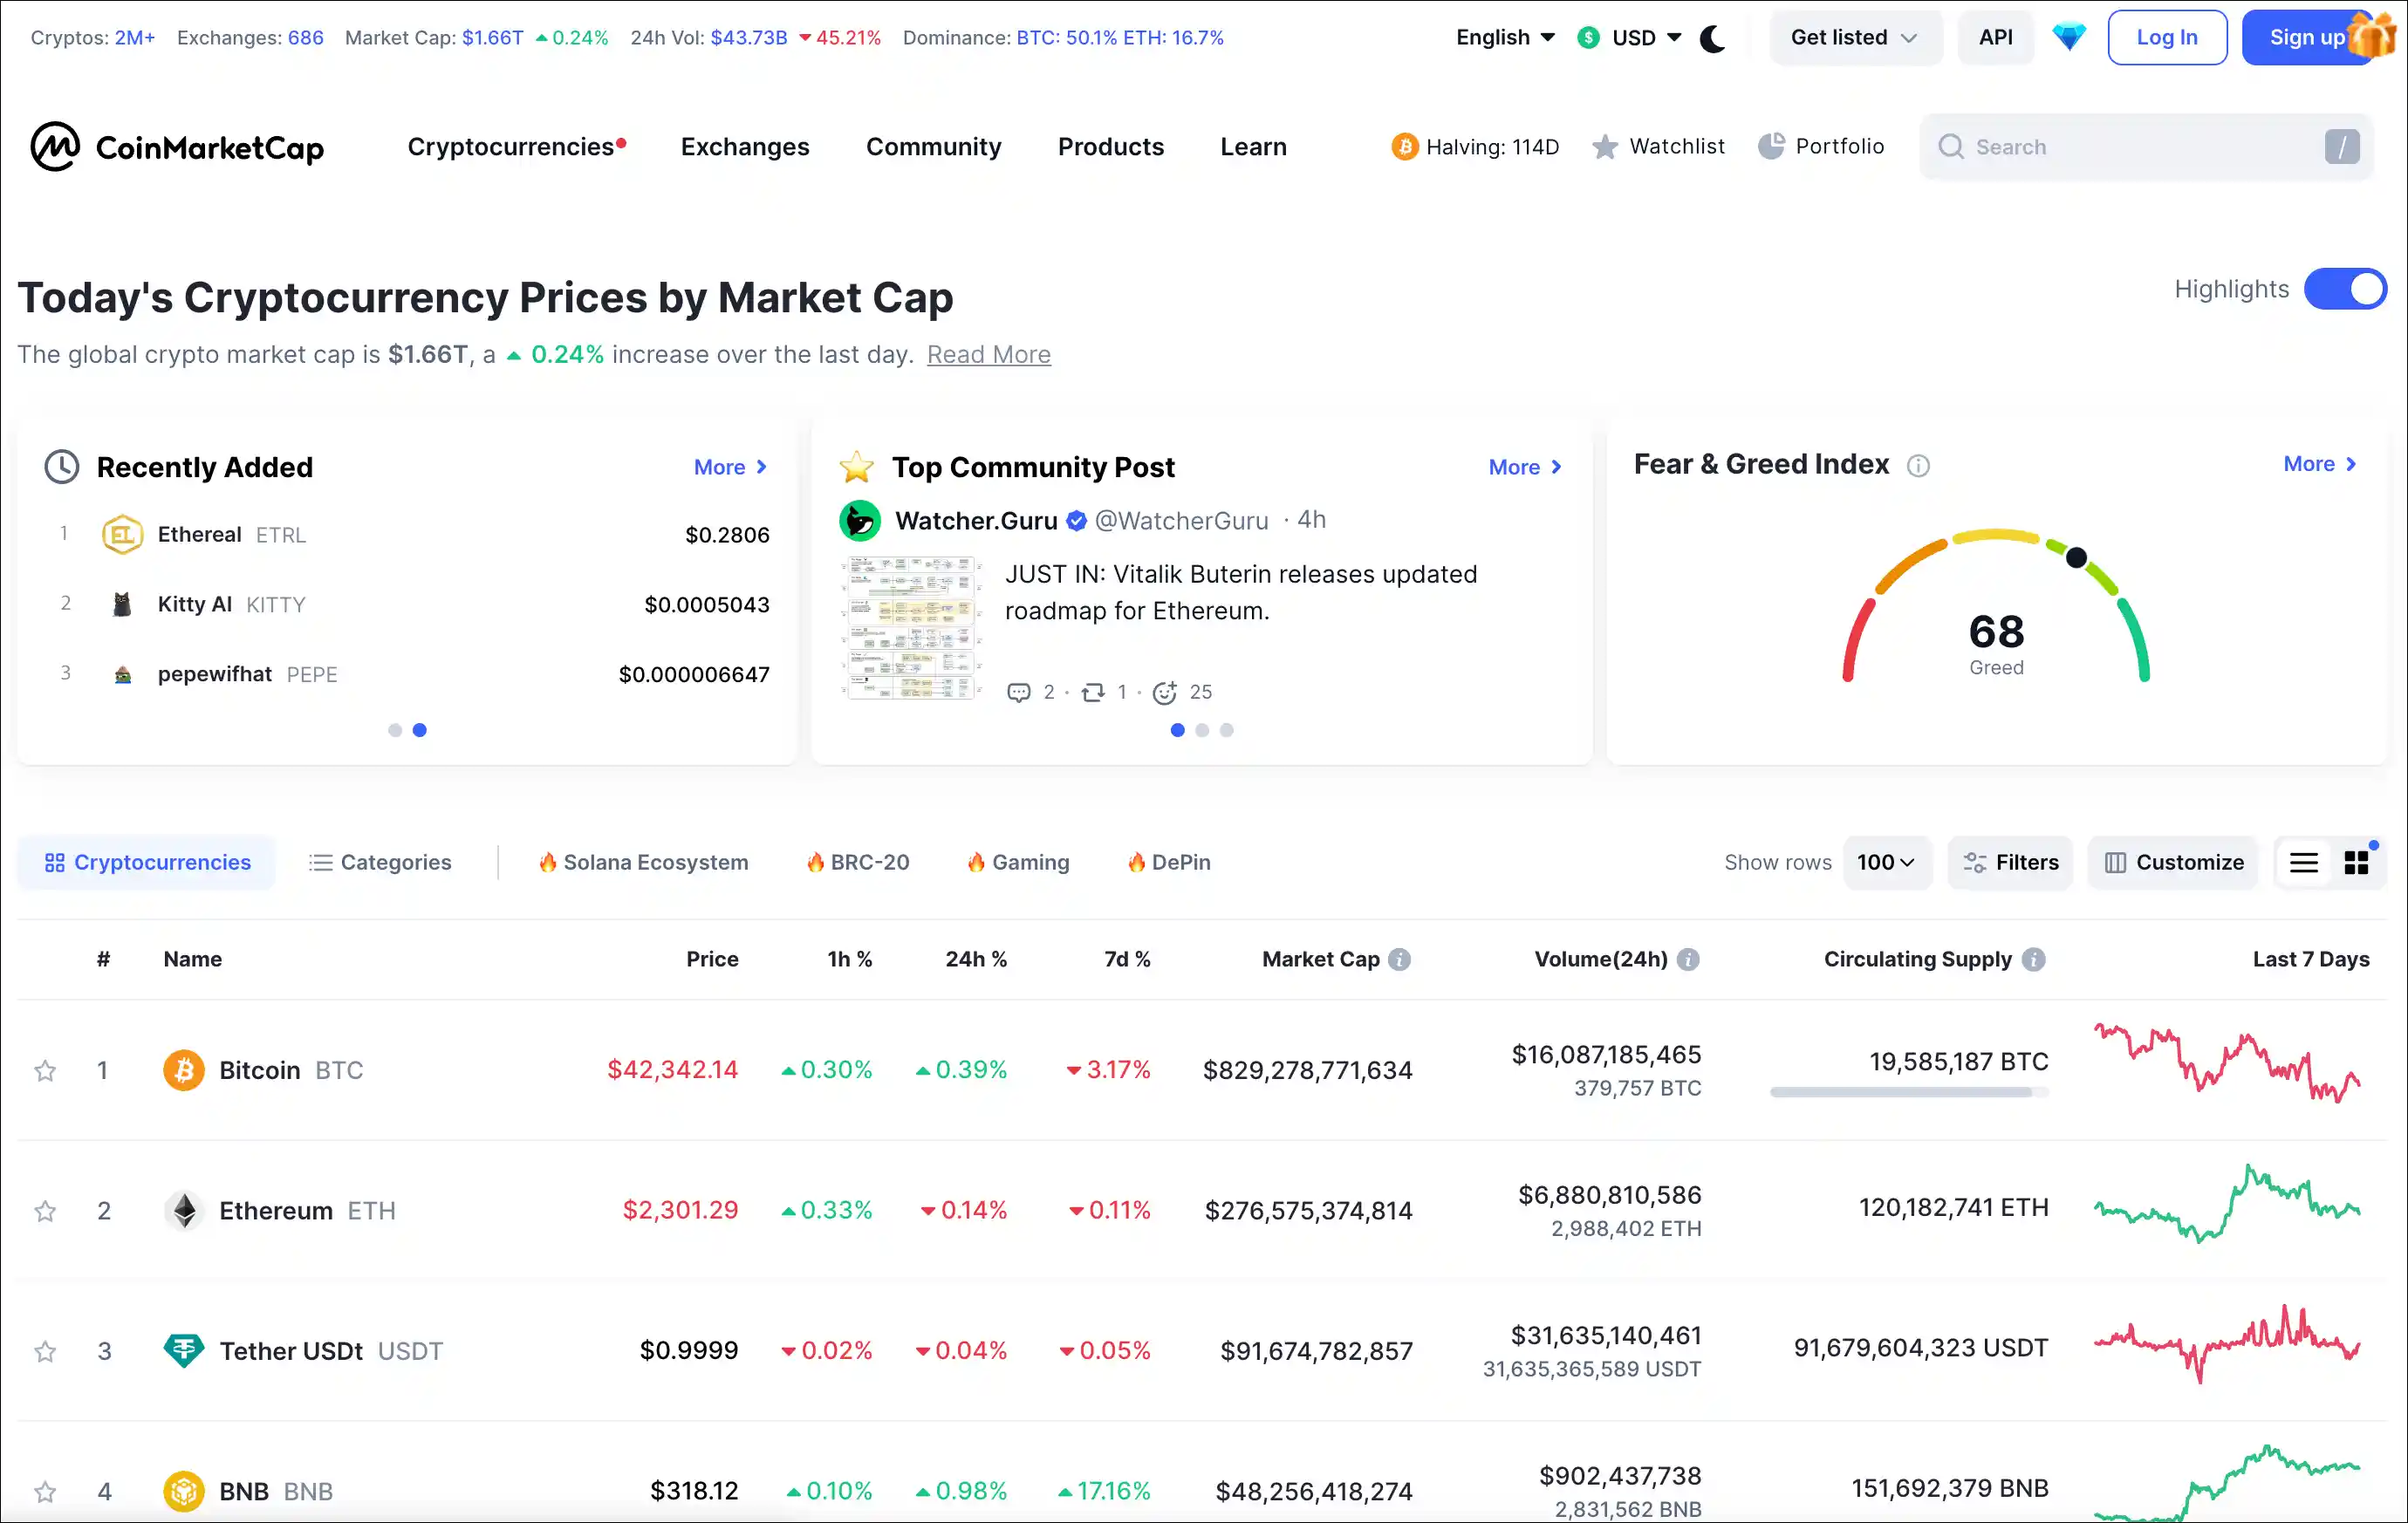This screenshot has height=1523, width=2408.
Task: Click the CoinMarketCap logo
Action: (x=177, y=147)
